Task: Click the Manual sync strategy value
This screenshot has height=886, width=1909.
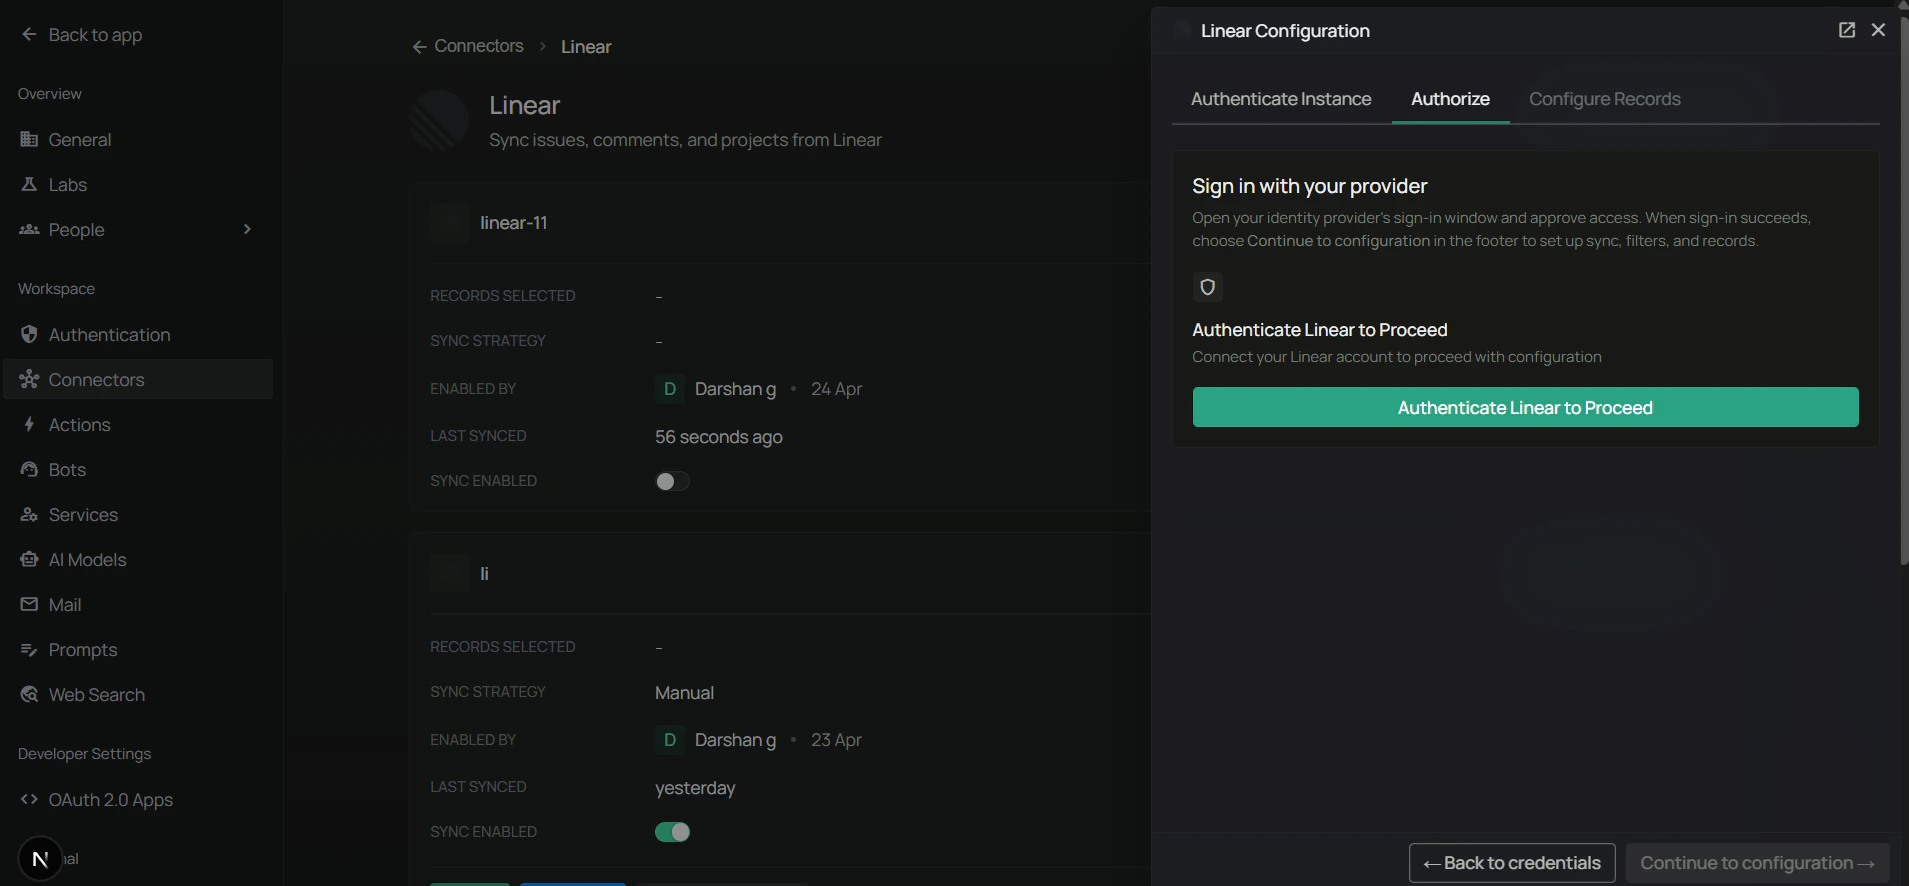Action: point(684,693)
